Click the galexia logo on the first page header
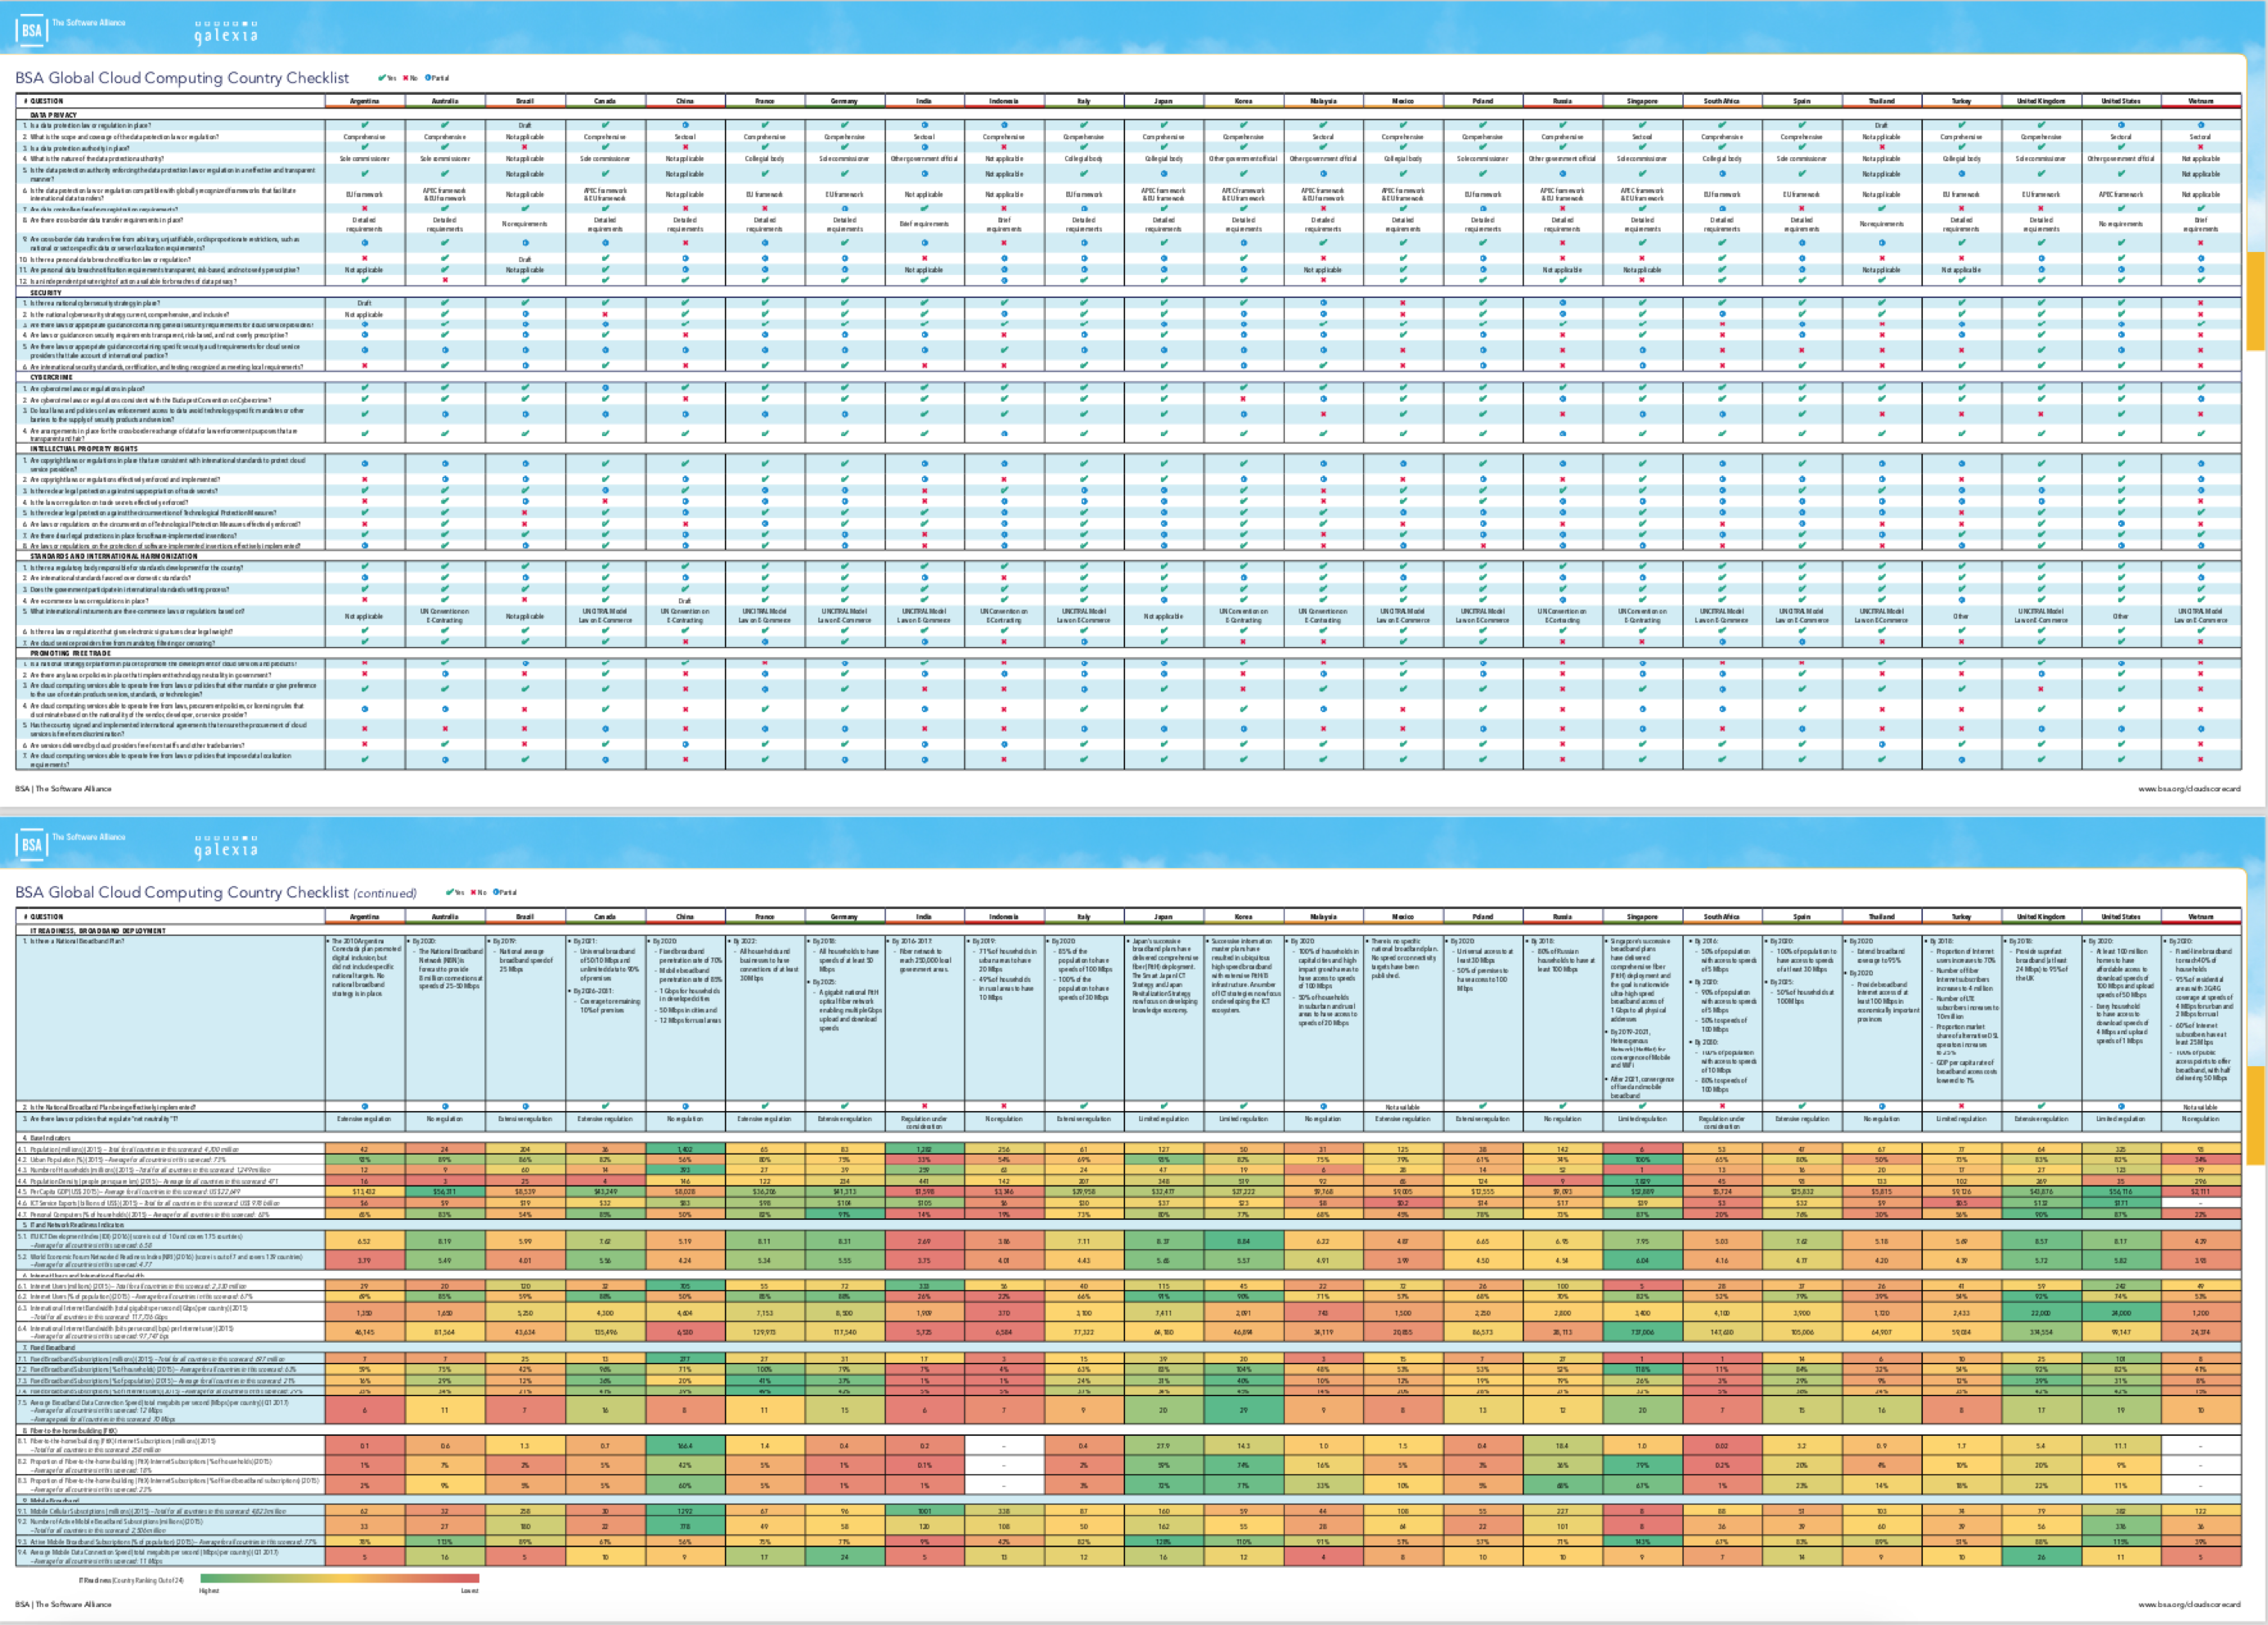This screenshot has width=2268, height=1625. 225,33
